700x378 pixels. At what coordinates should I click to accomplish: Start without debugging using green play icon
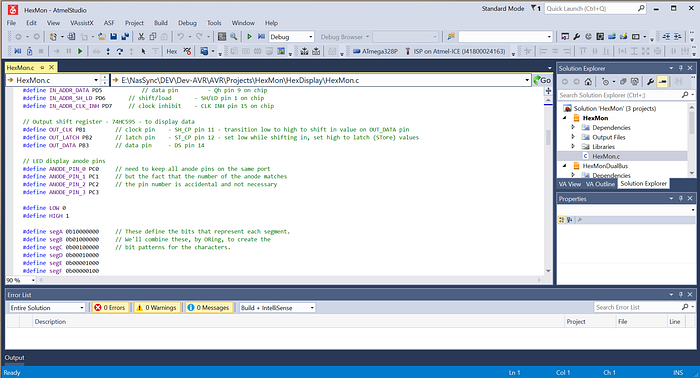tap(250, 37)
